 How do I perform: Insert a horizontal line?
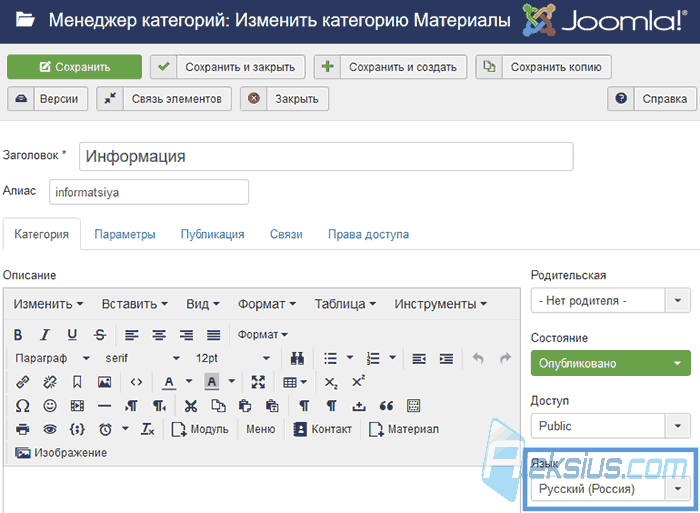click(x=104, y=406)
